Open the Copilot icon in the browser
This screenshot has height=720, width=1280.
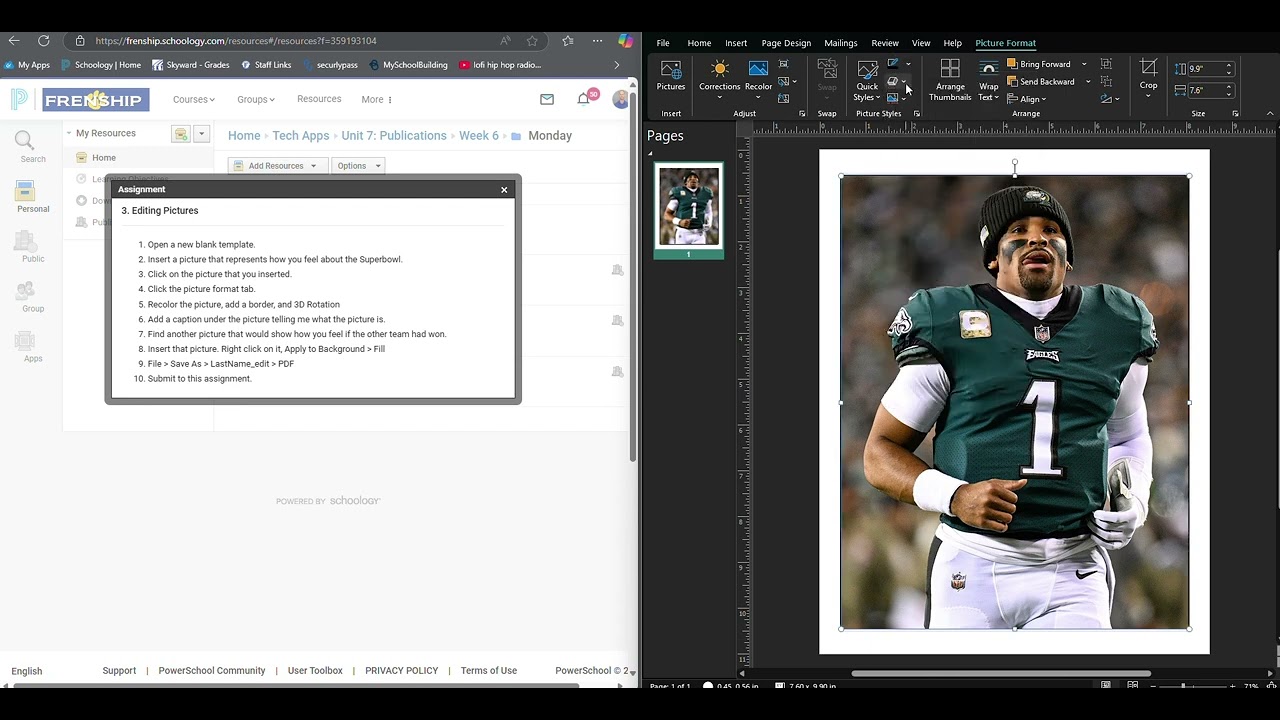tap(625, 41)
